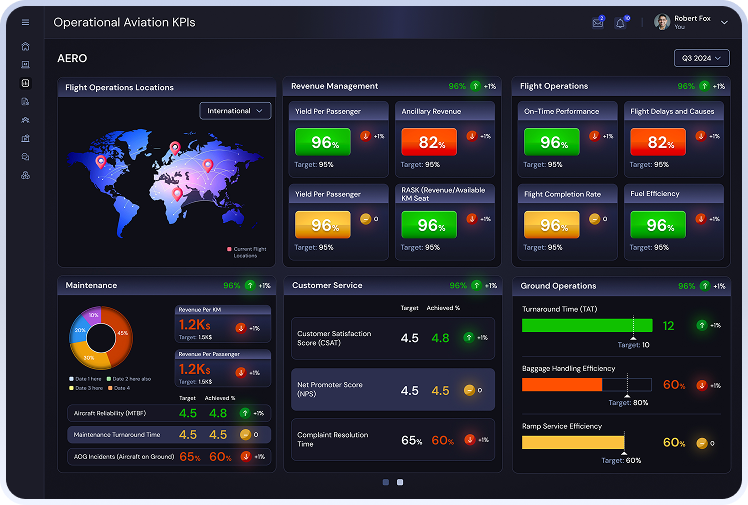Expand the International locations dropdown
The height and width of the screenshot is (505, 748).
point(235,111)
